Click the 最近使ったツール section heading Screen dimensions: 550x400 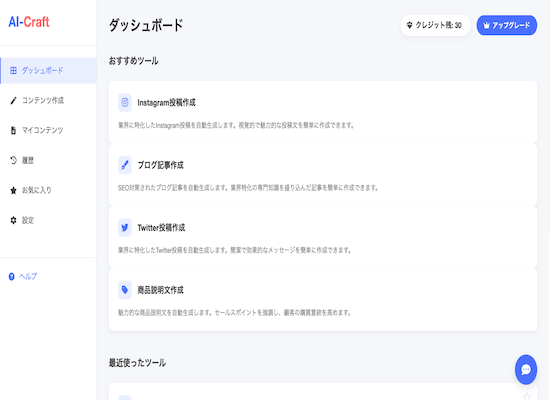point(137,363)
